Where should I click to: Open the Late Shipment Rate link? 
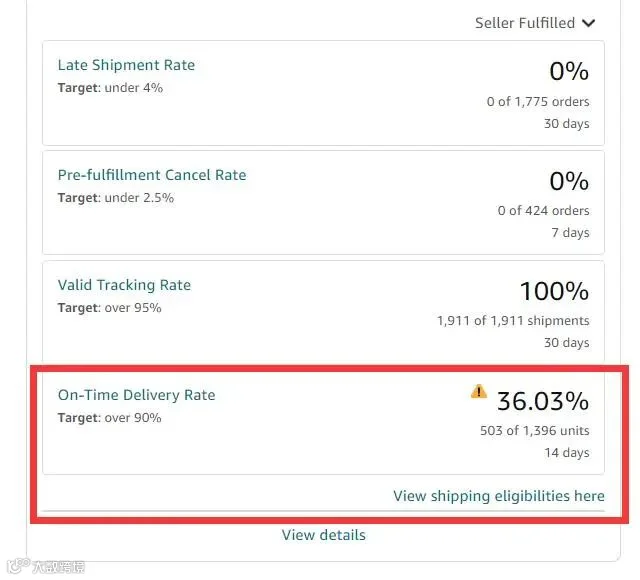[126, 65]
